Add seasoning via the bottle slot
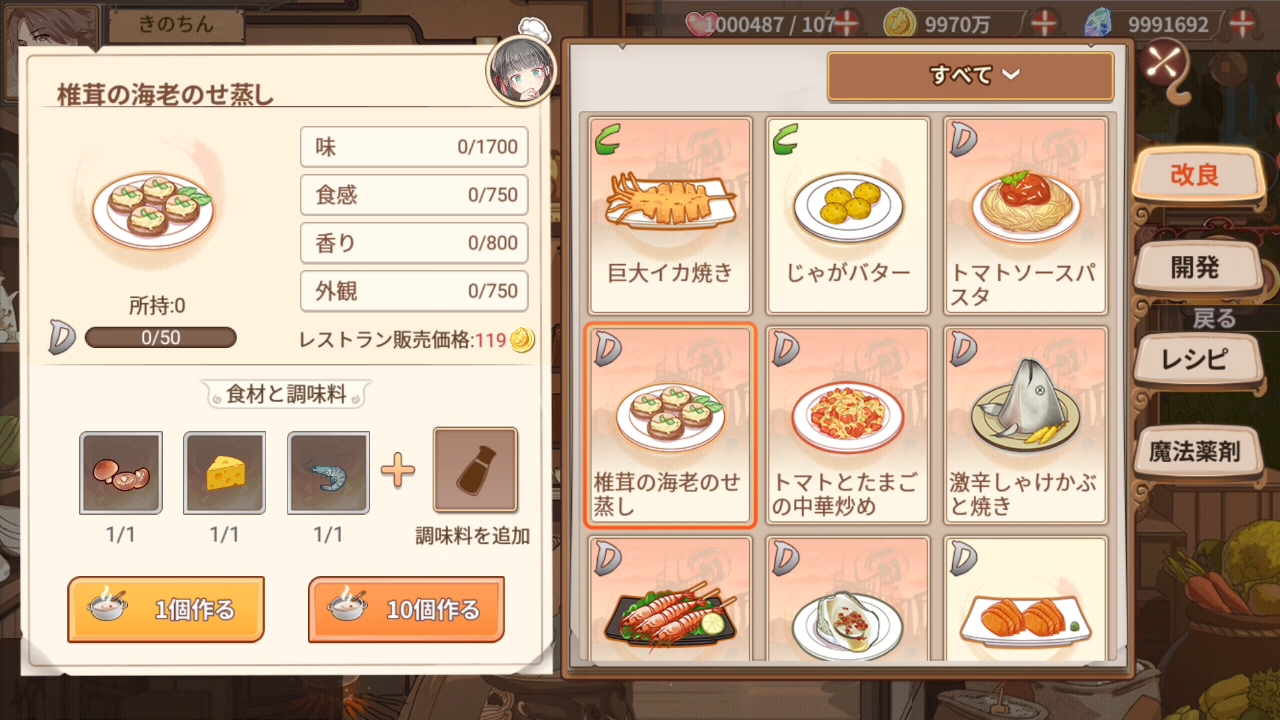1280x720 pixels. pos(475,470)
